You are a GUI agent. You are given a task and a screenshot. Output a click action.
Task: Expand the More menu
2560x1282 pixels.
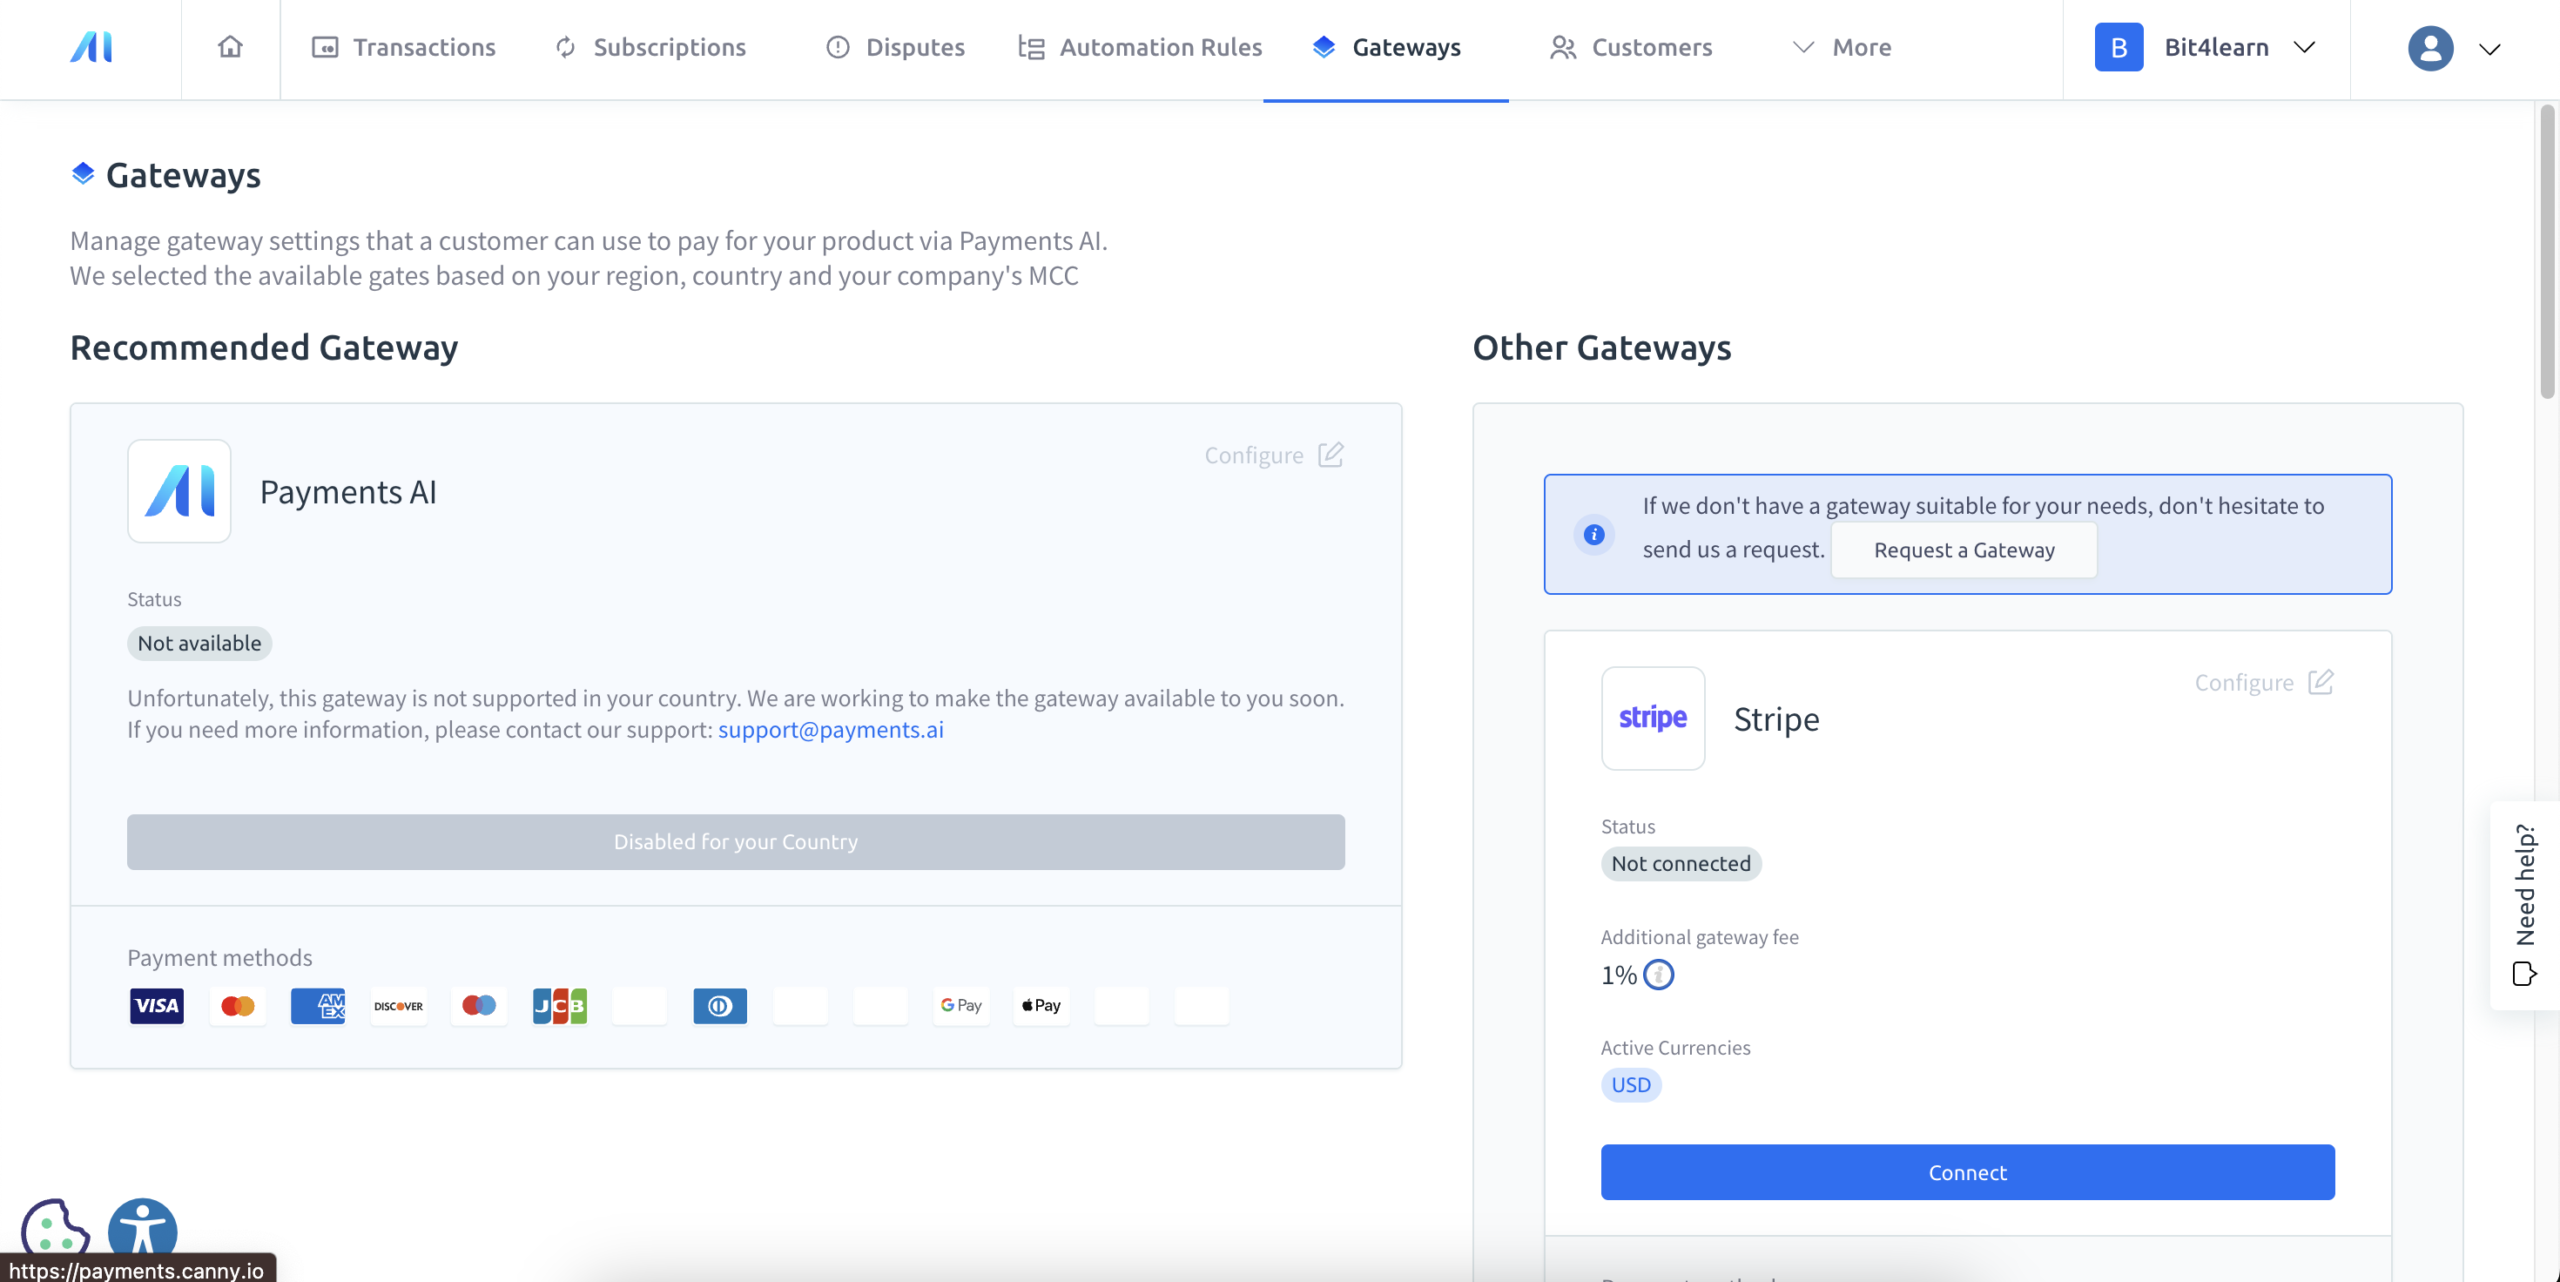pos(1842,47)
